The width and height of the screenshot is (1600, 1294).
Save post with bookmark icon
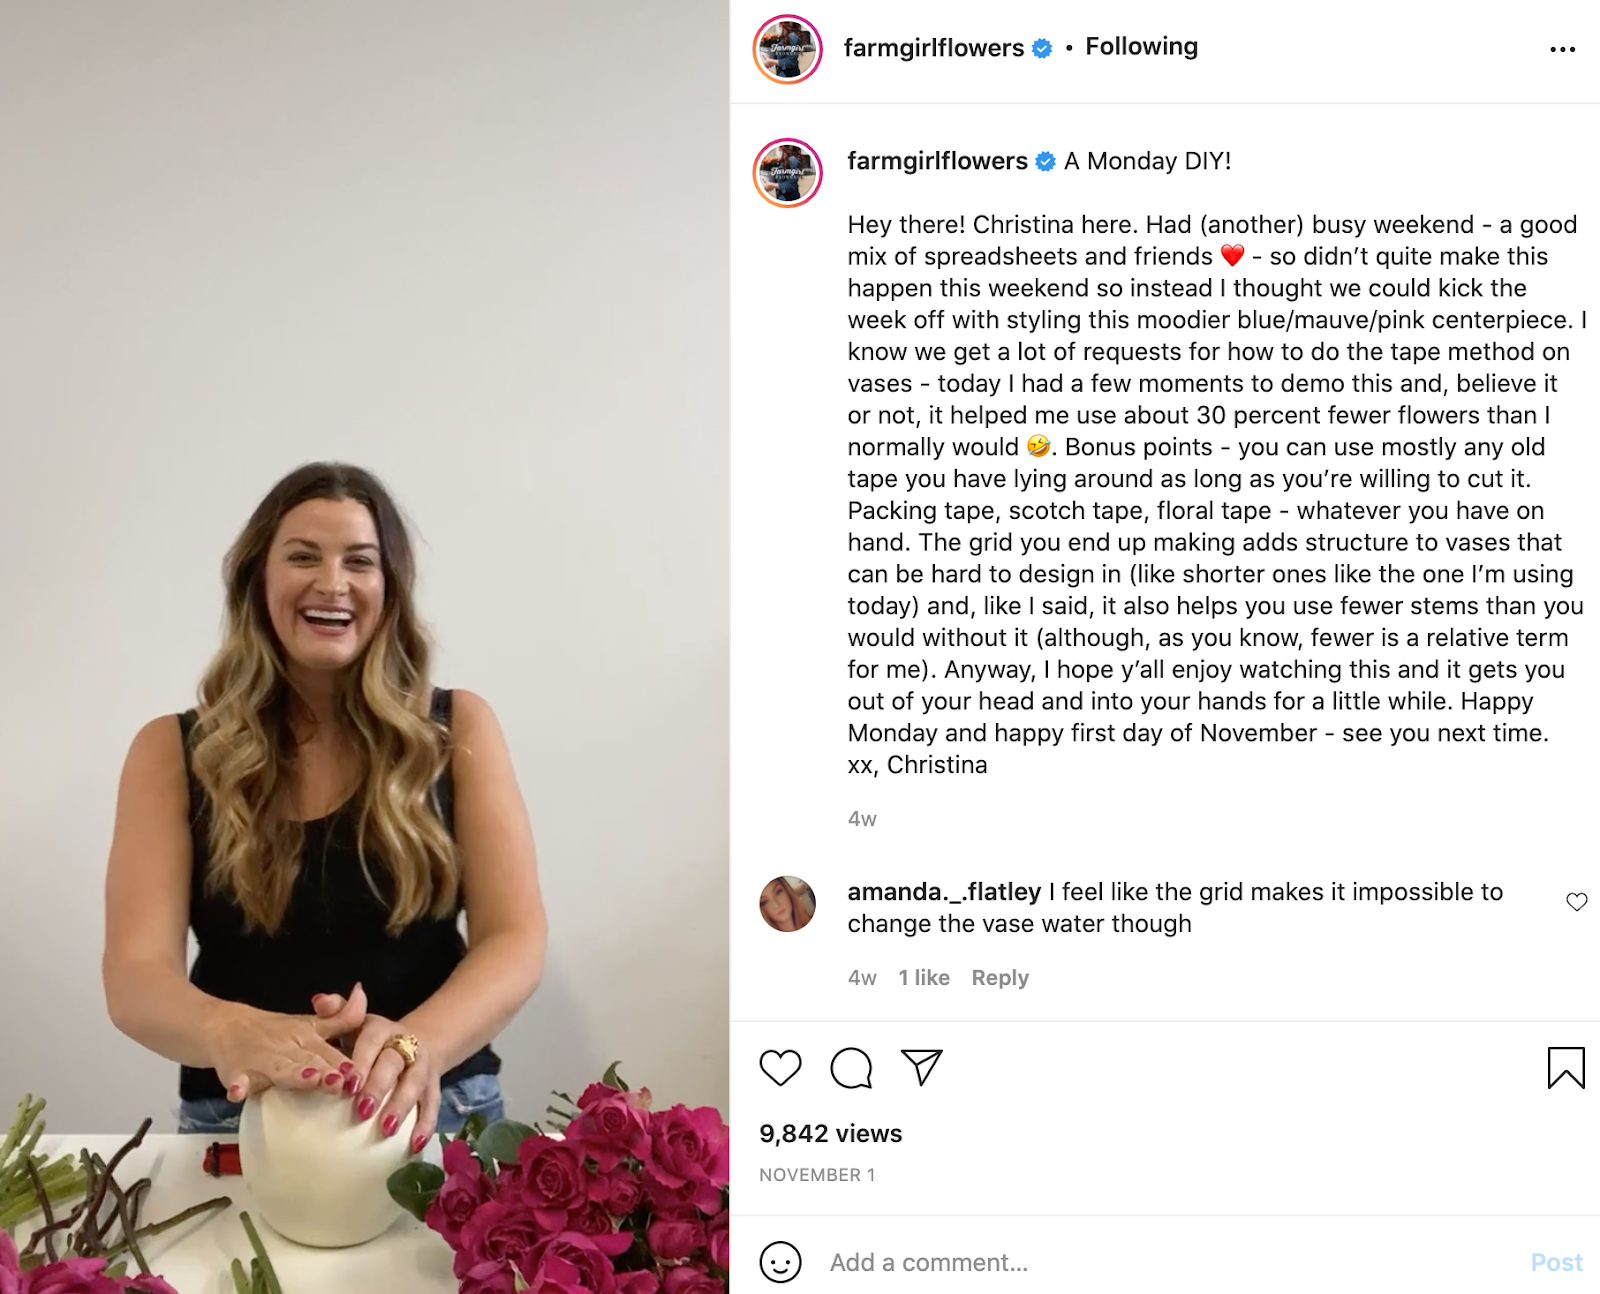(x=1566, y=1067)
